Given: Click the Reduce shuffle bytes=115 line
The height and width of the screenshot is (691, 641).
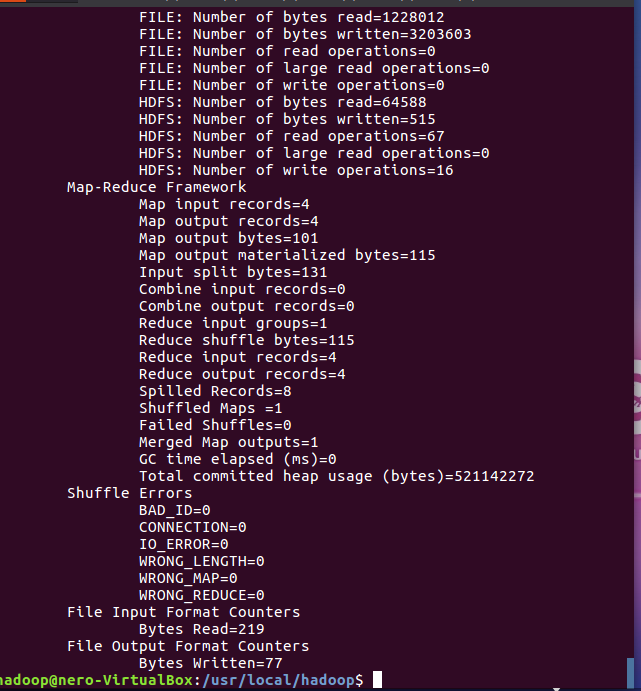Looking at the screenshot, I should pos(246,340).
